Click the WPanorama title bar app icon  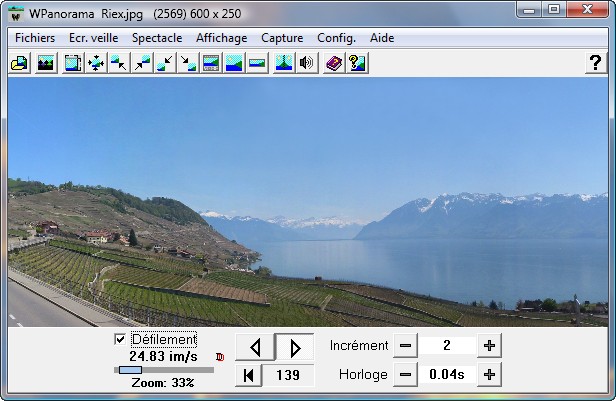point(16,14)
